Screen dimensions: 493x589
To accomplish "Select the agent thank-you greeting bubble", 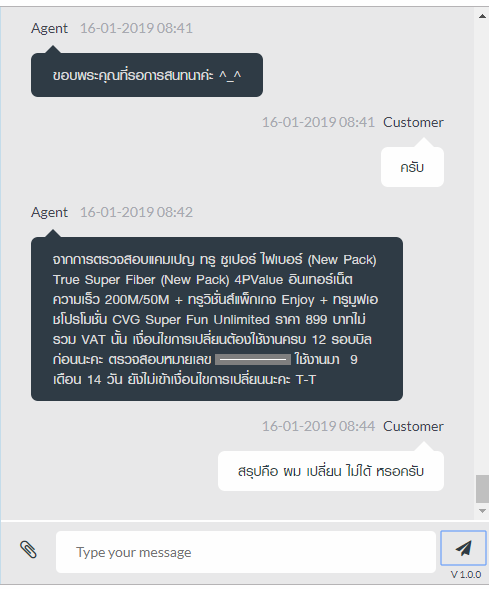I will coord(147,75).
